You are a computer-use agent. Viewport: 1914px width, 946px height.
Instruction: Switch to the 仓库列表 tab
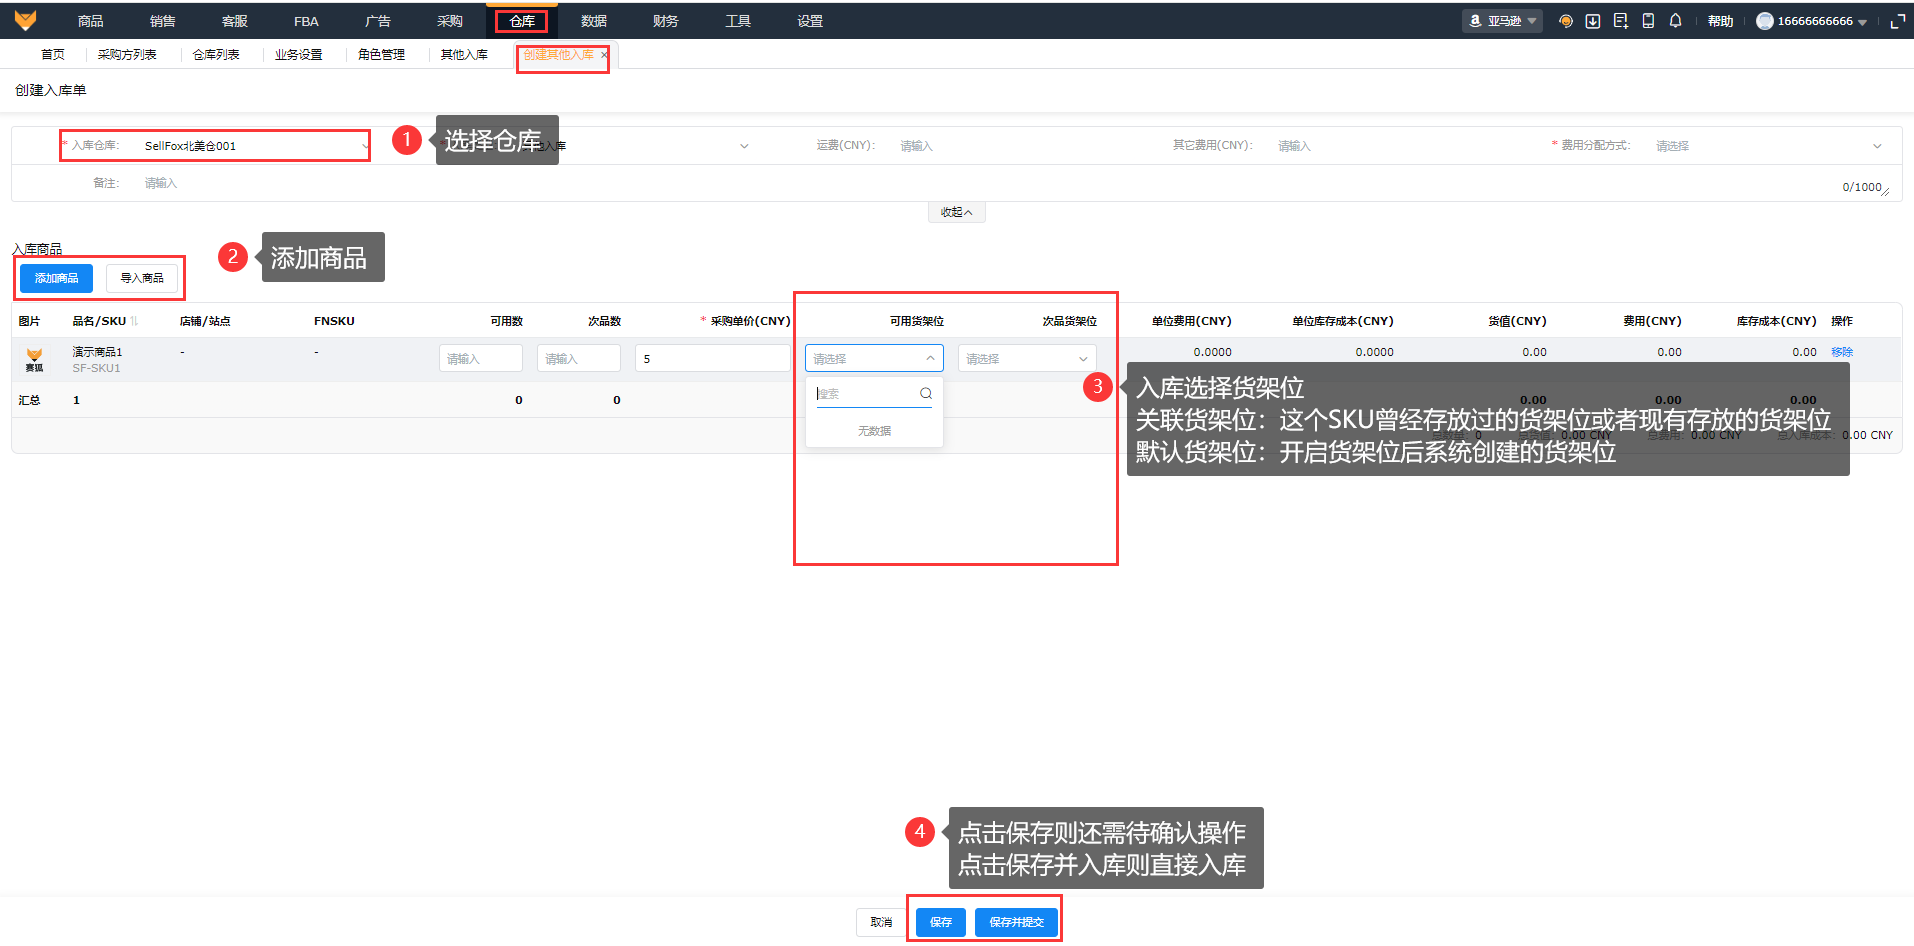pyautogui.click(x=216, y=55)
